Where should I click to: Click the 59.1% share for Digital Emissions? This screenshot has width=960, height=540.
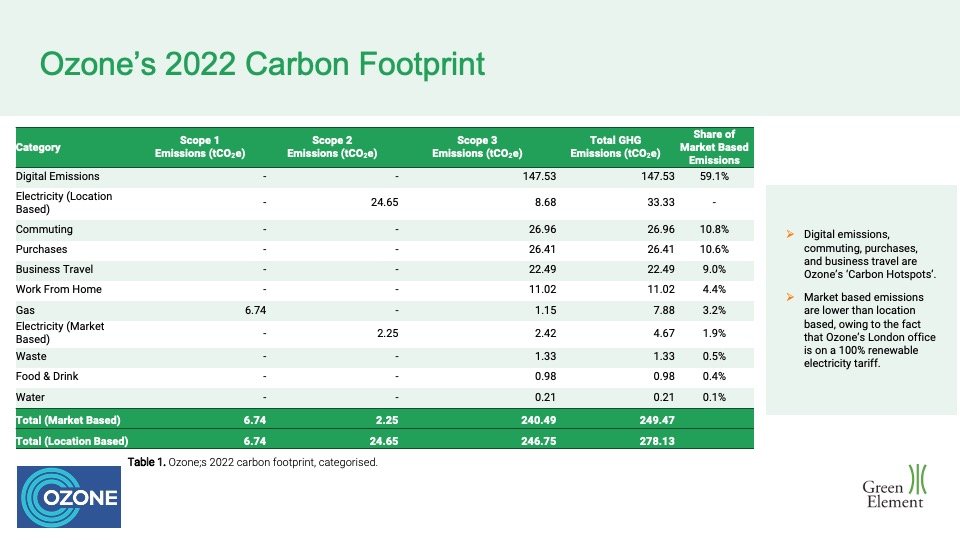point(714,176)
